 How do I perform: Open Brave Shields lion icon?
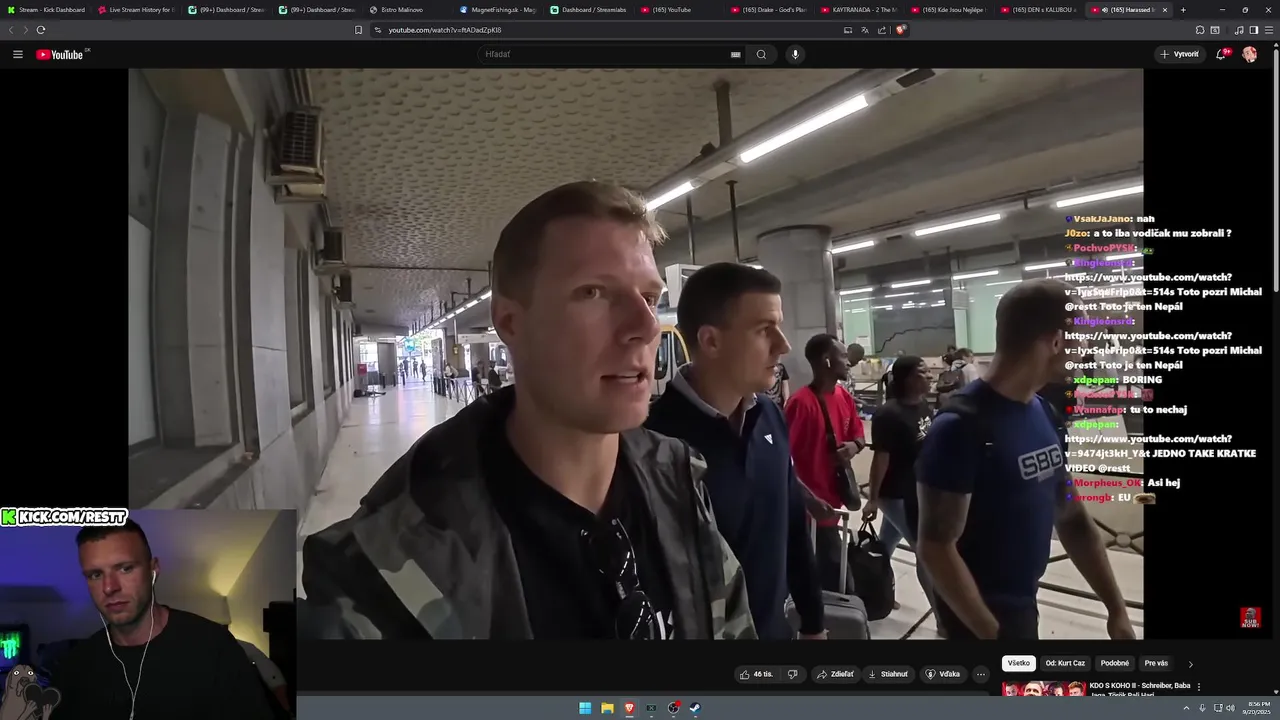coord(900,30)
